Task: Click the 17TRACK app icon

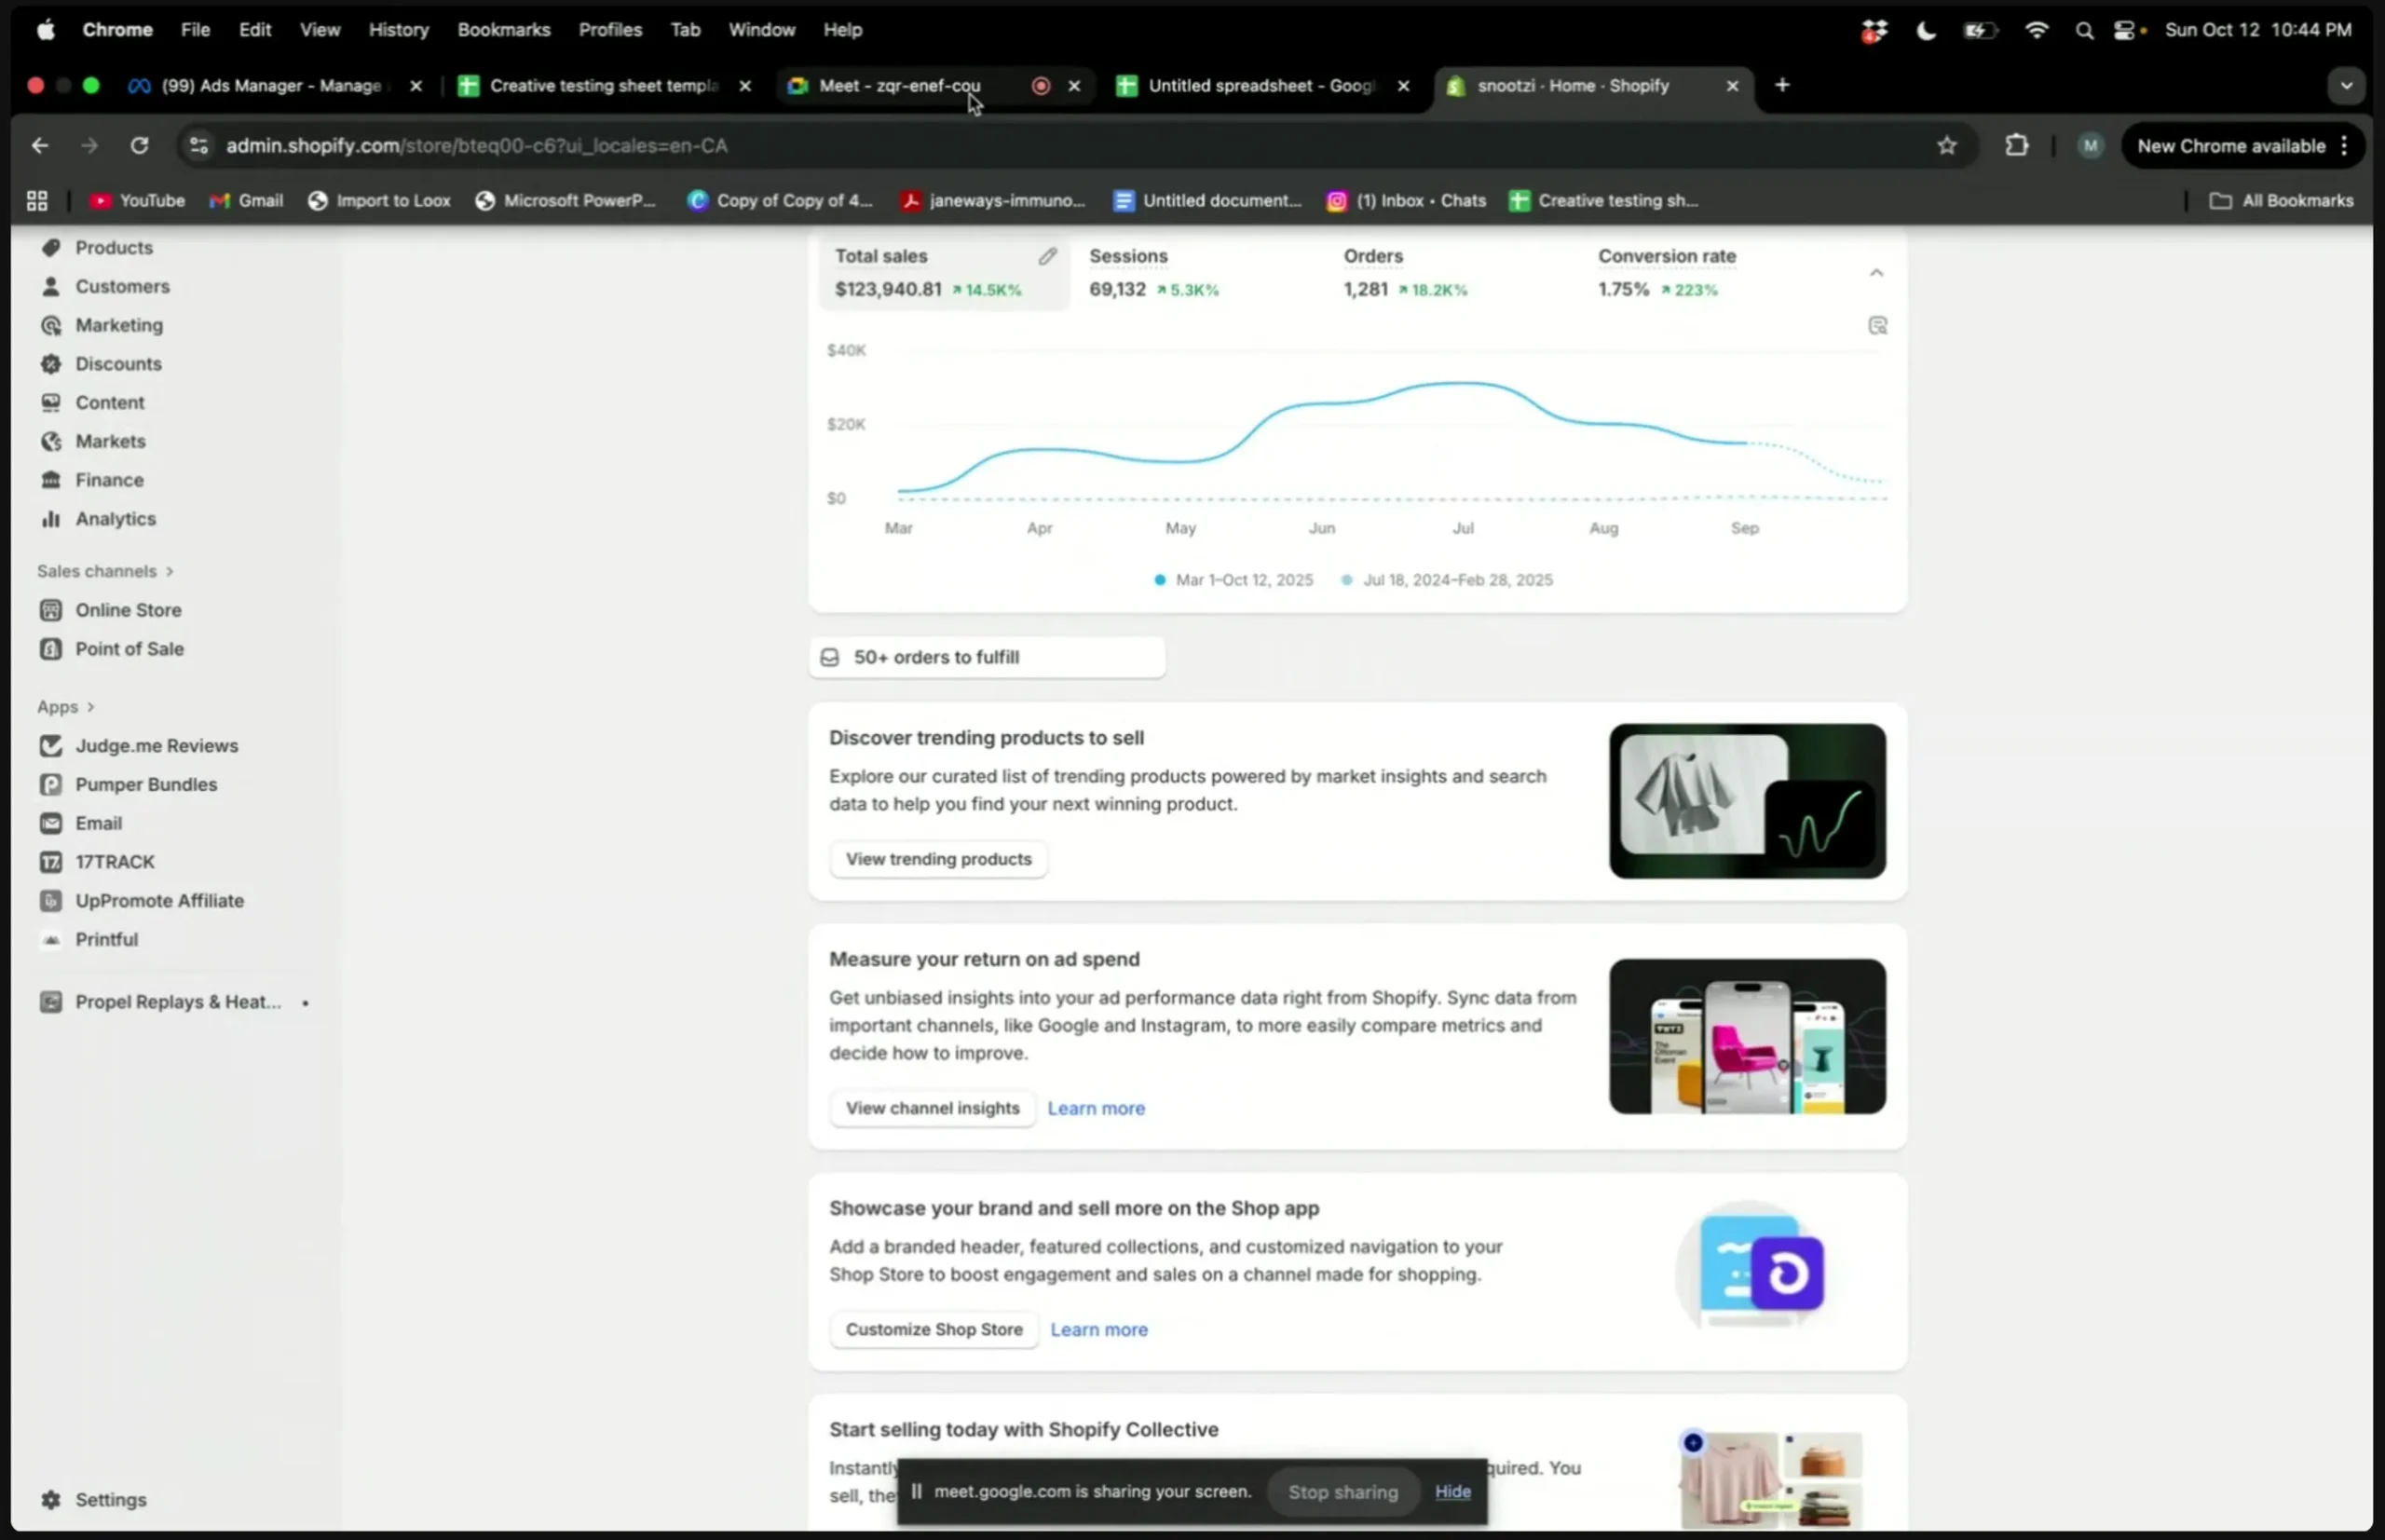Action: [50, 862]
